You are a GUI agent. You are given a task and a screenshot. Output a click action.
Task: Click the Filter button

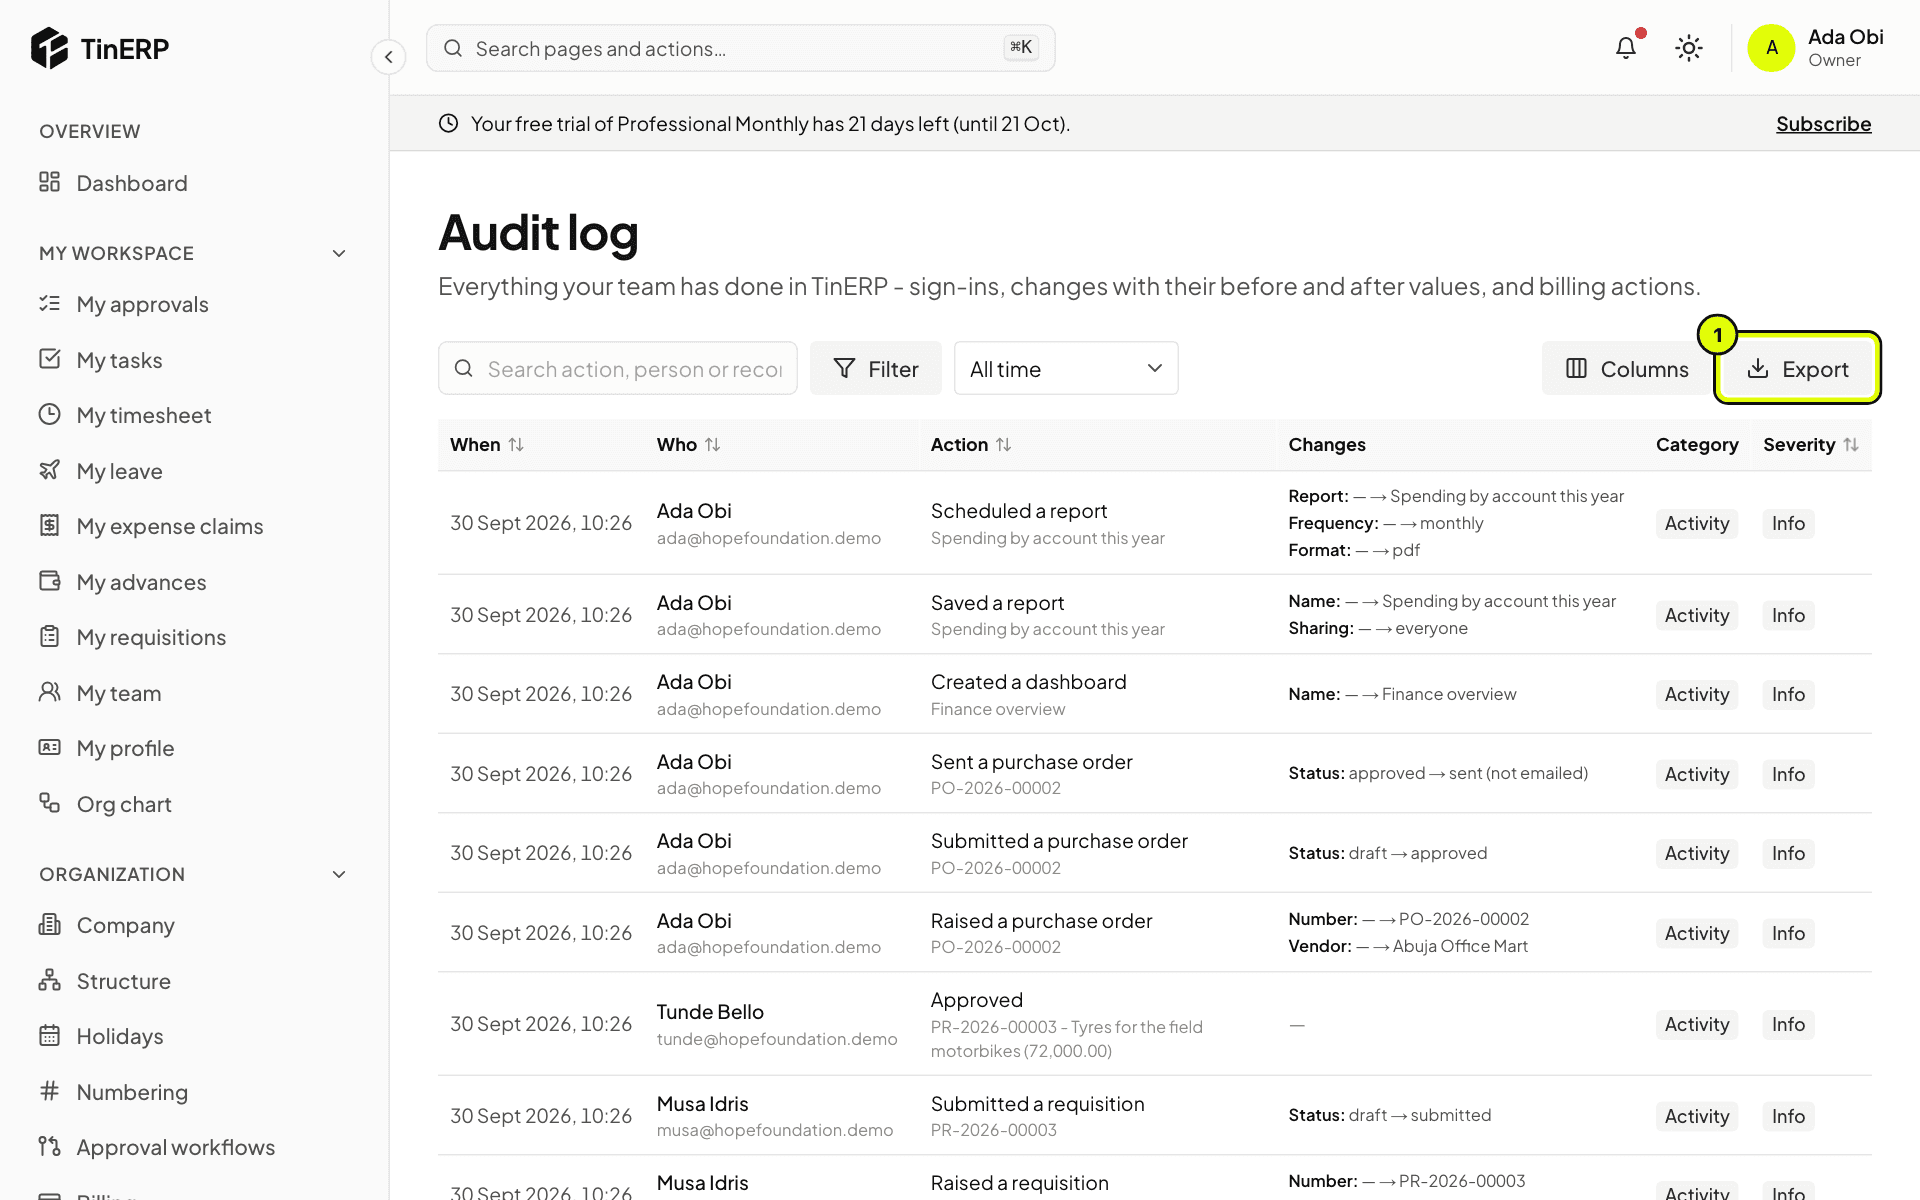[876, 369]
